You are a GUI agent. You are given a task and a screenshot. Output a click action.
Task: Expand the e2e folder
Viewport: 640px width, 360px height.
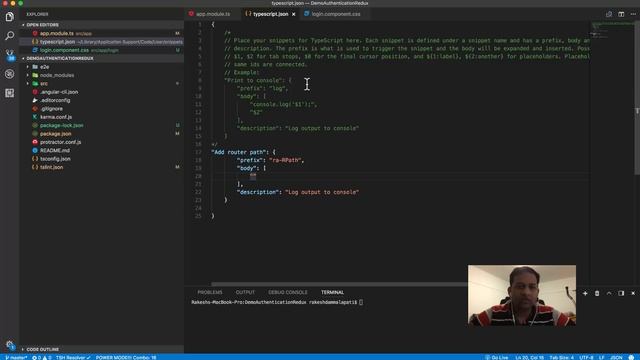tap(102, 67)
